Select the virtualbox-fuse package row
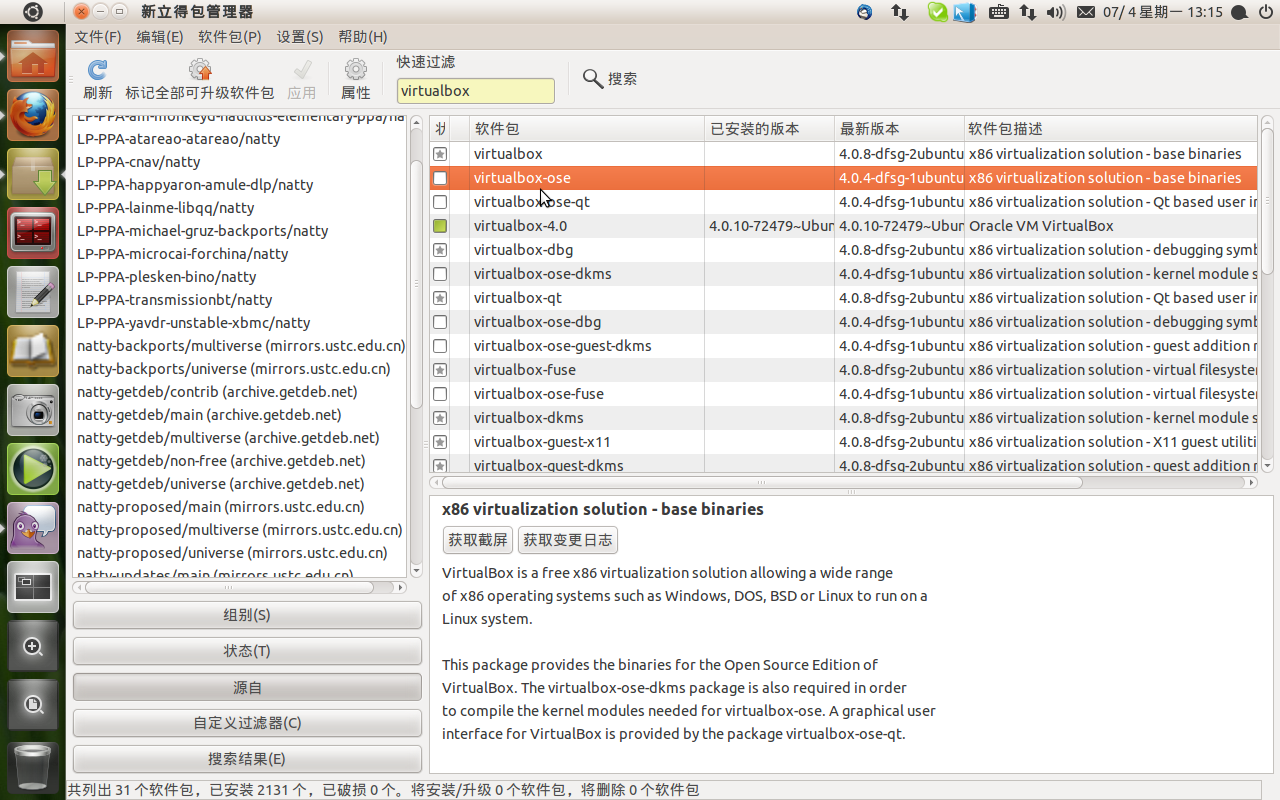The image size is (1280, 800). [843, 370]
